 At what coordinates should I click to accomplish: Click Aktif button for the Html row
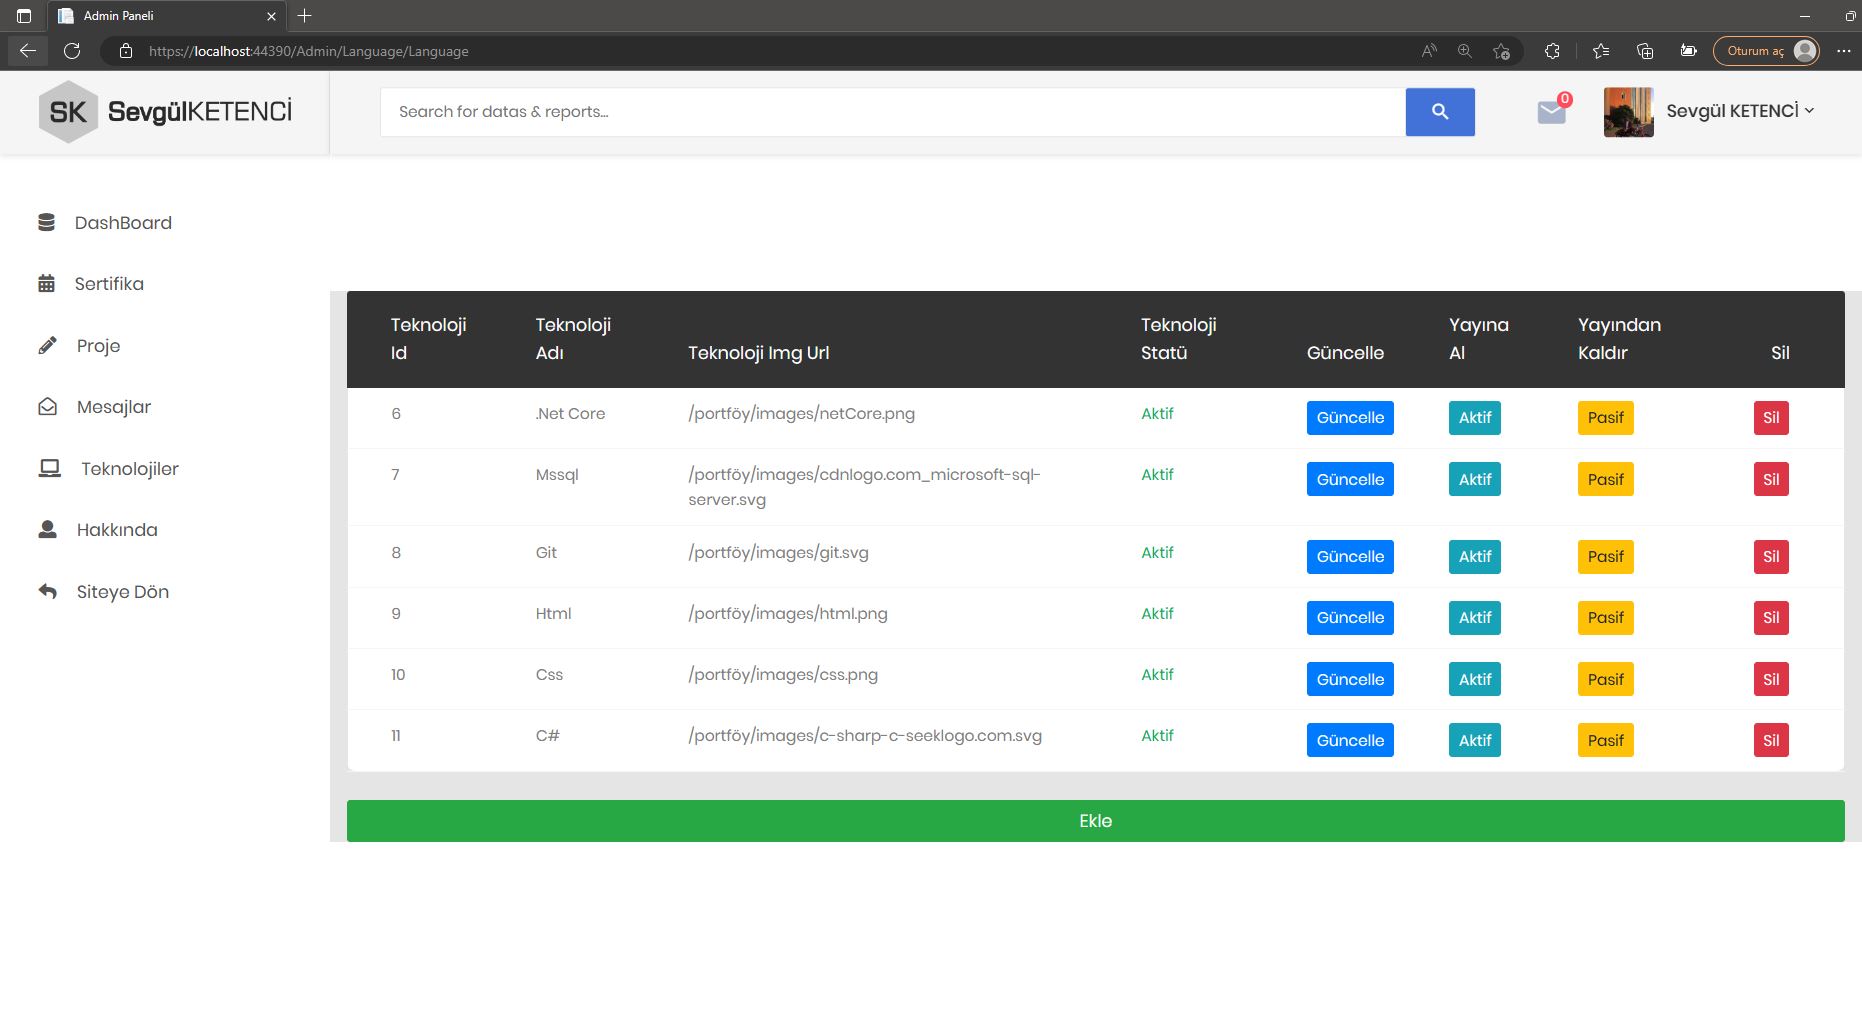tap(1475, 618)
